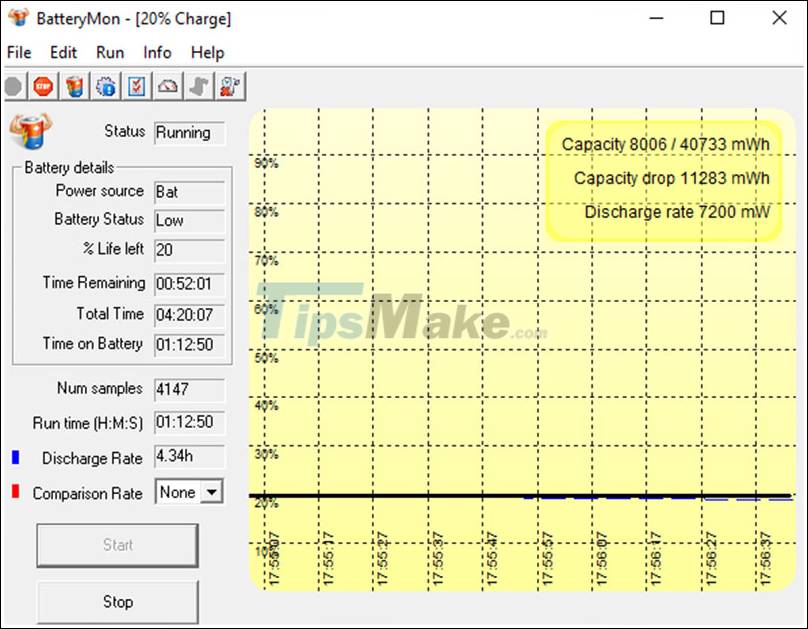Select the speedometer gauge toolbar icon
This screenshot has height=629, width=808.
point(167,87)
